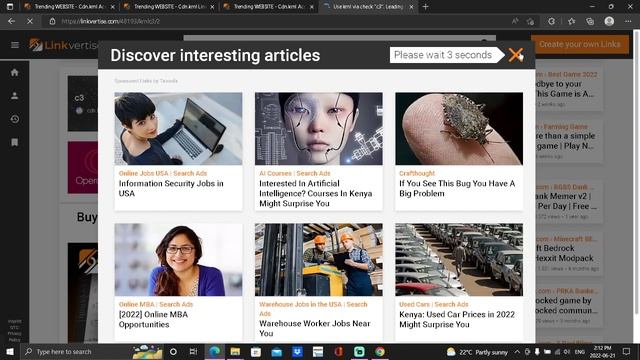
Task: Switch to second Trending WEBSITE tab
Action: point(169,7)
